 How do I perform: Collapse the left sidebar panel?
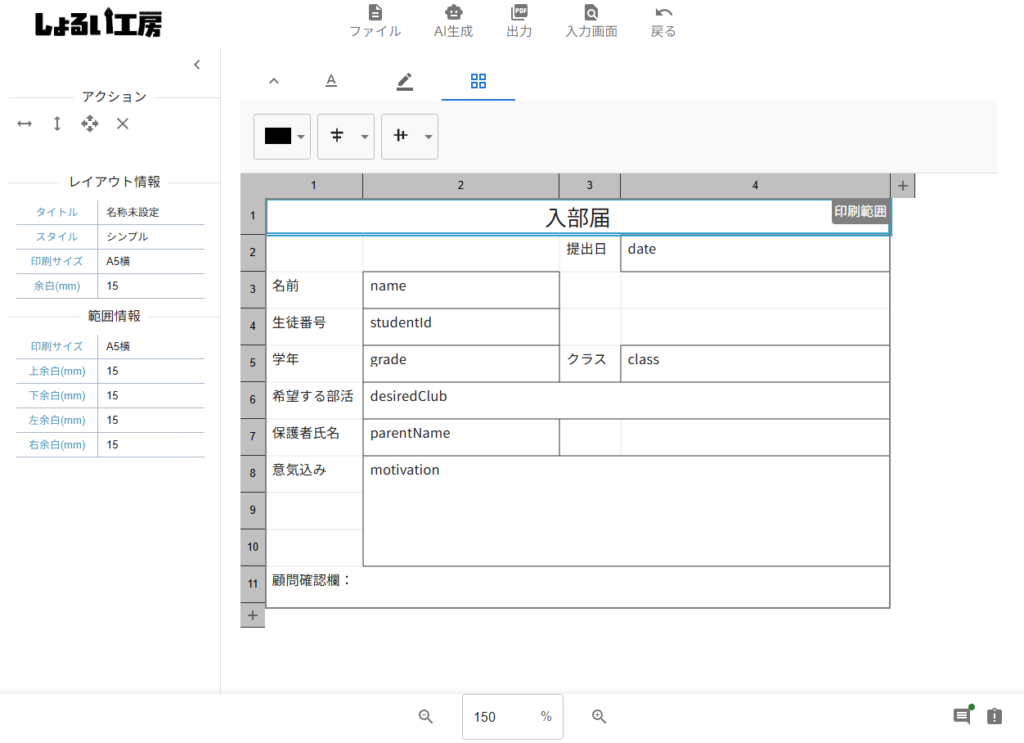click(197, 65)
